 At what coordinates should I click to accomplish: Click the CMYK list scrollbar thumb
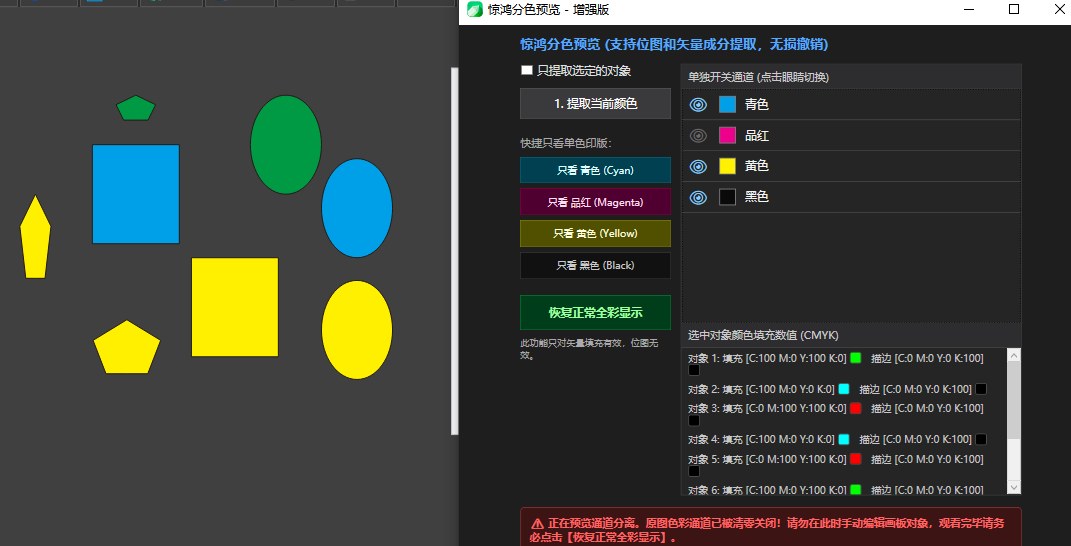pos(1014,400)
